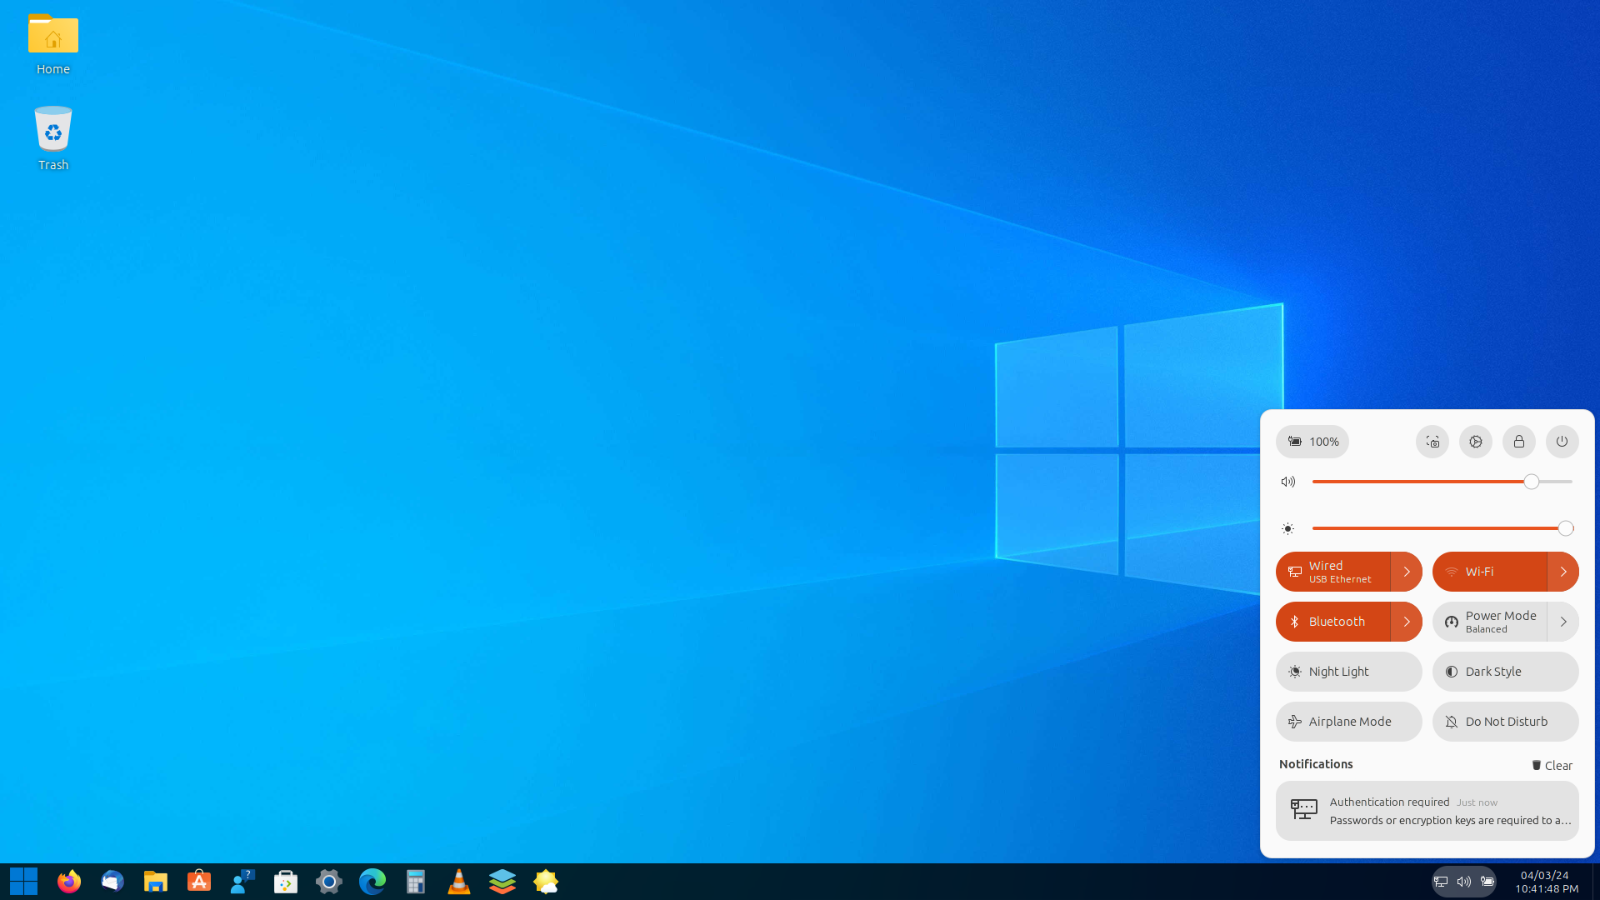The height and width of the screenshot is (900, 1600).
Task: Open the VLC media player icon
Action: (458, 881)
